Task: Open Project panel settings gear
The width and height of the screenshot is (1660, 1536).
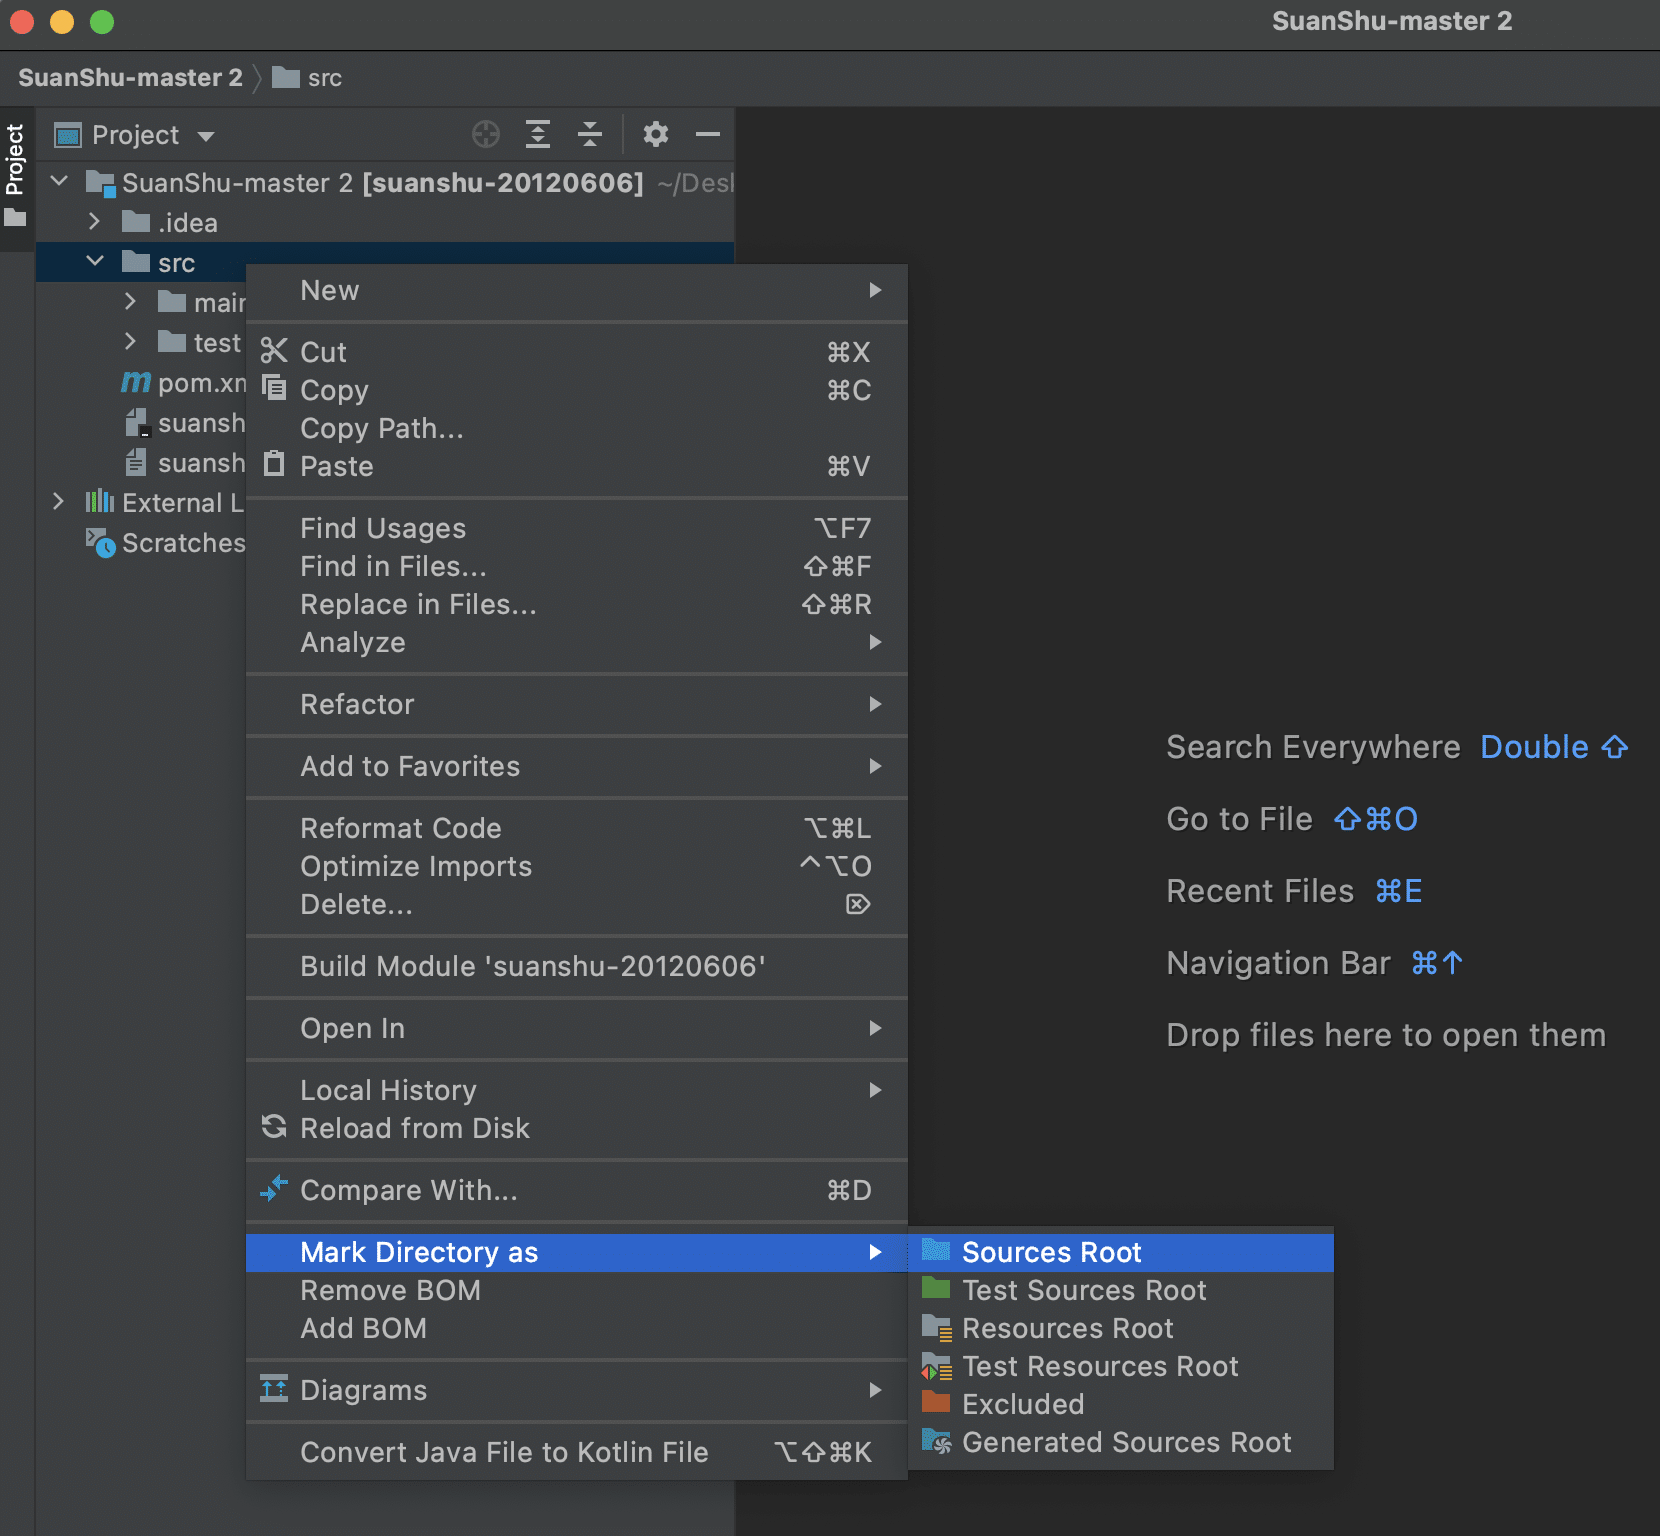Action: [656, 134]
